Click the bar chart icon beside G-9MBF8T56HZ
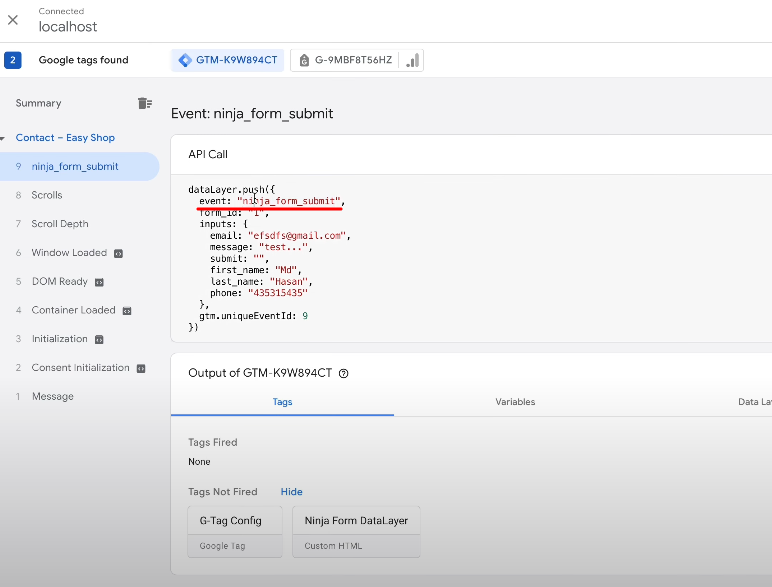 [x=412, y=60]
